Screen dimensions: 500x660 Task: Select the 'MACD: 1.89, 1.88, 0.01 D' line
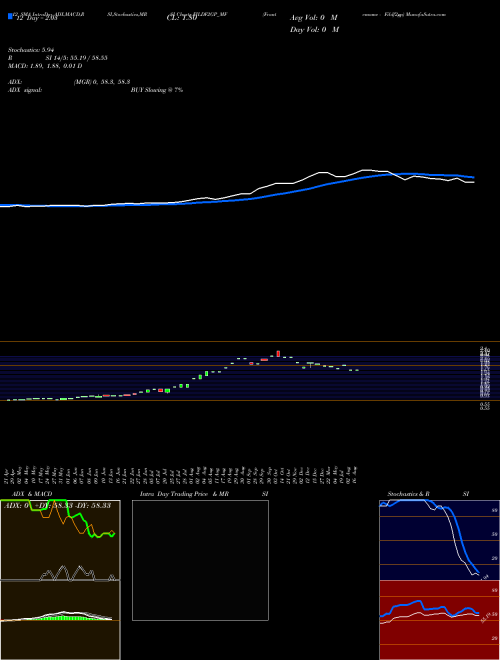click(x=45, y=66)
